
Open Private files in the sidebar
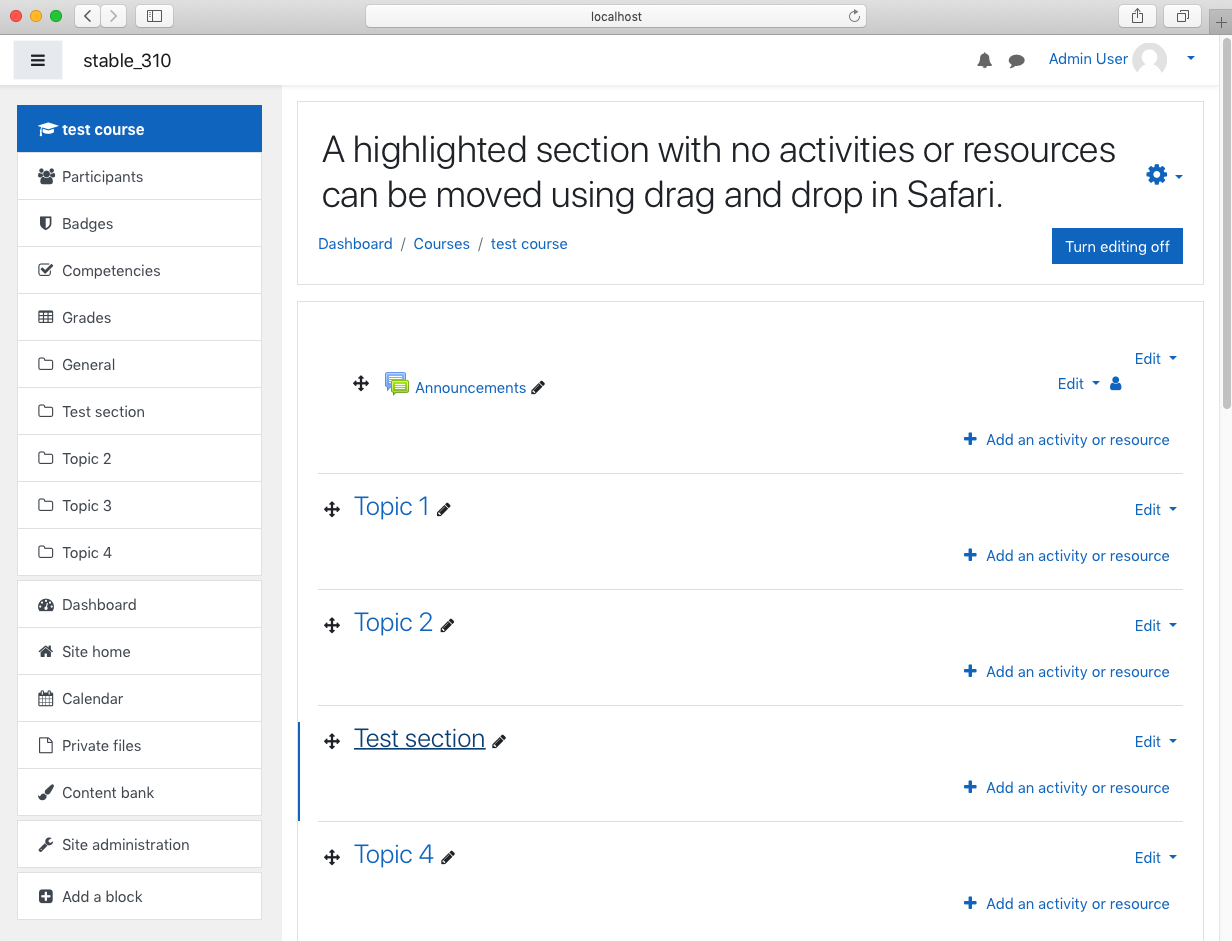pos(139,746)
